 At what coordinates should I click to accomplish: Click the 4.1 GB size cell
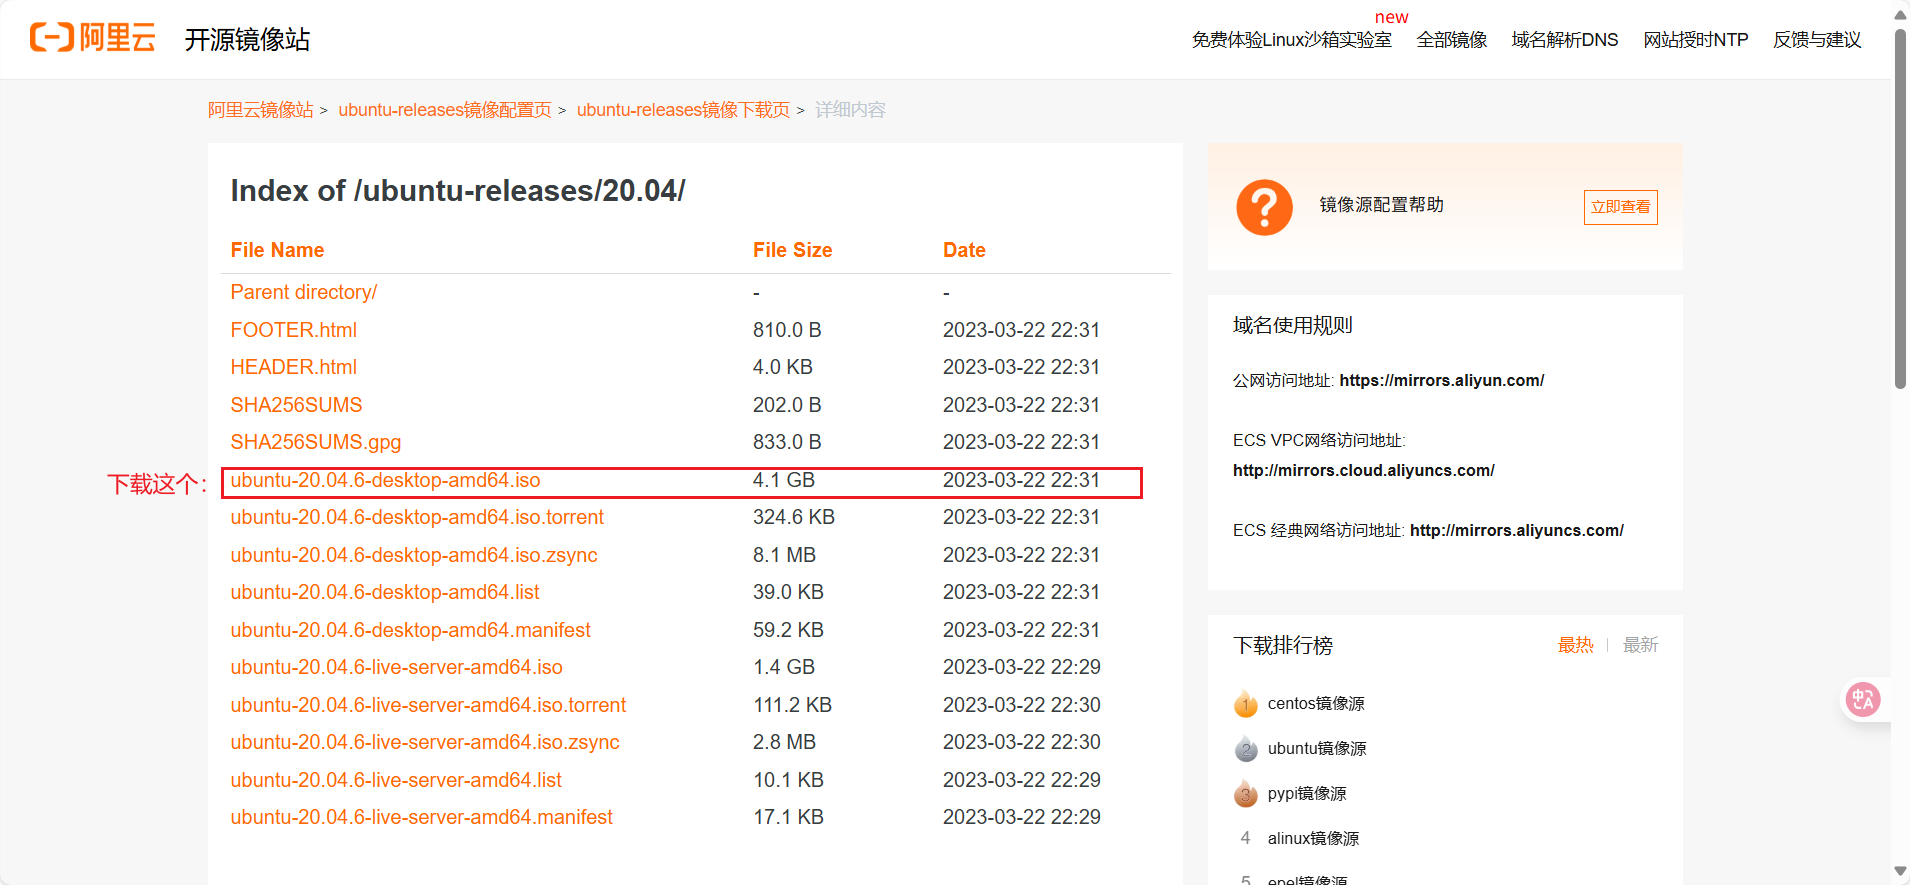pos(783,480)
